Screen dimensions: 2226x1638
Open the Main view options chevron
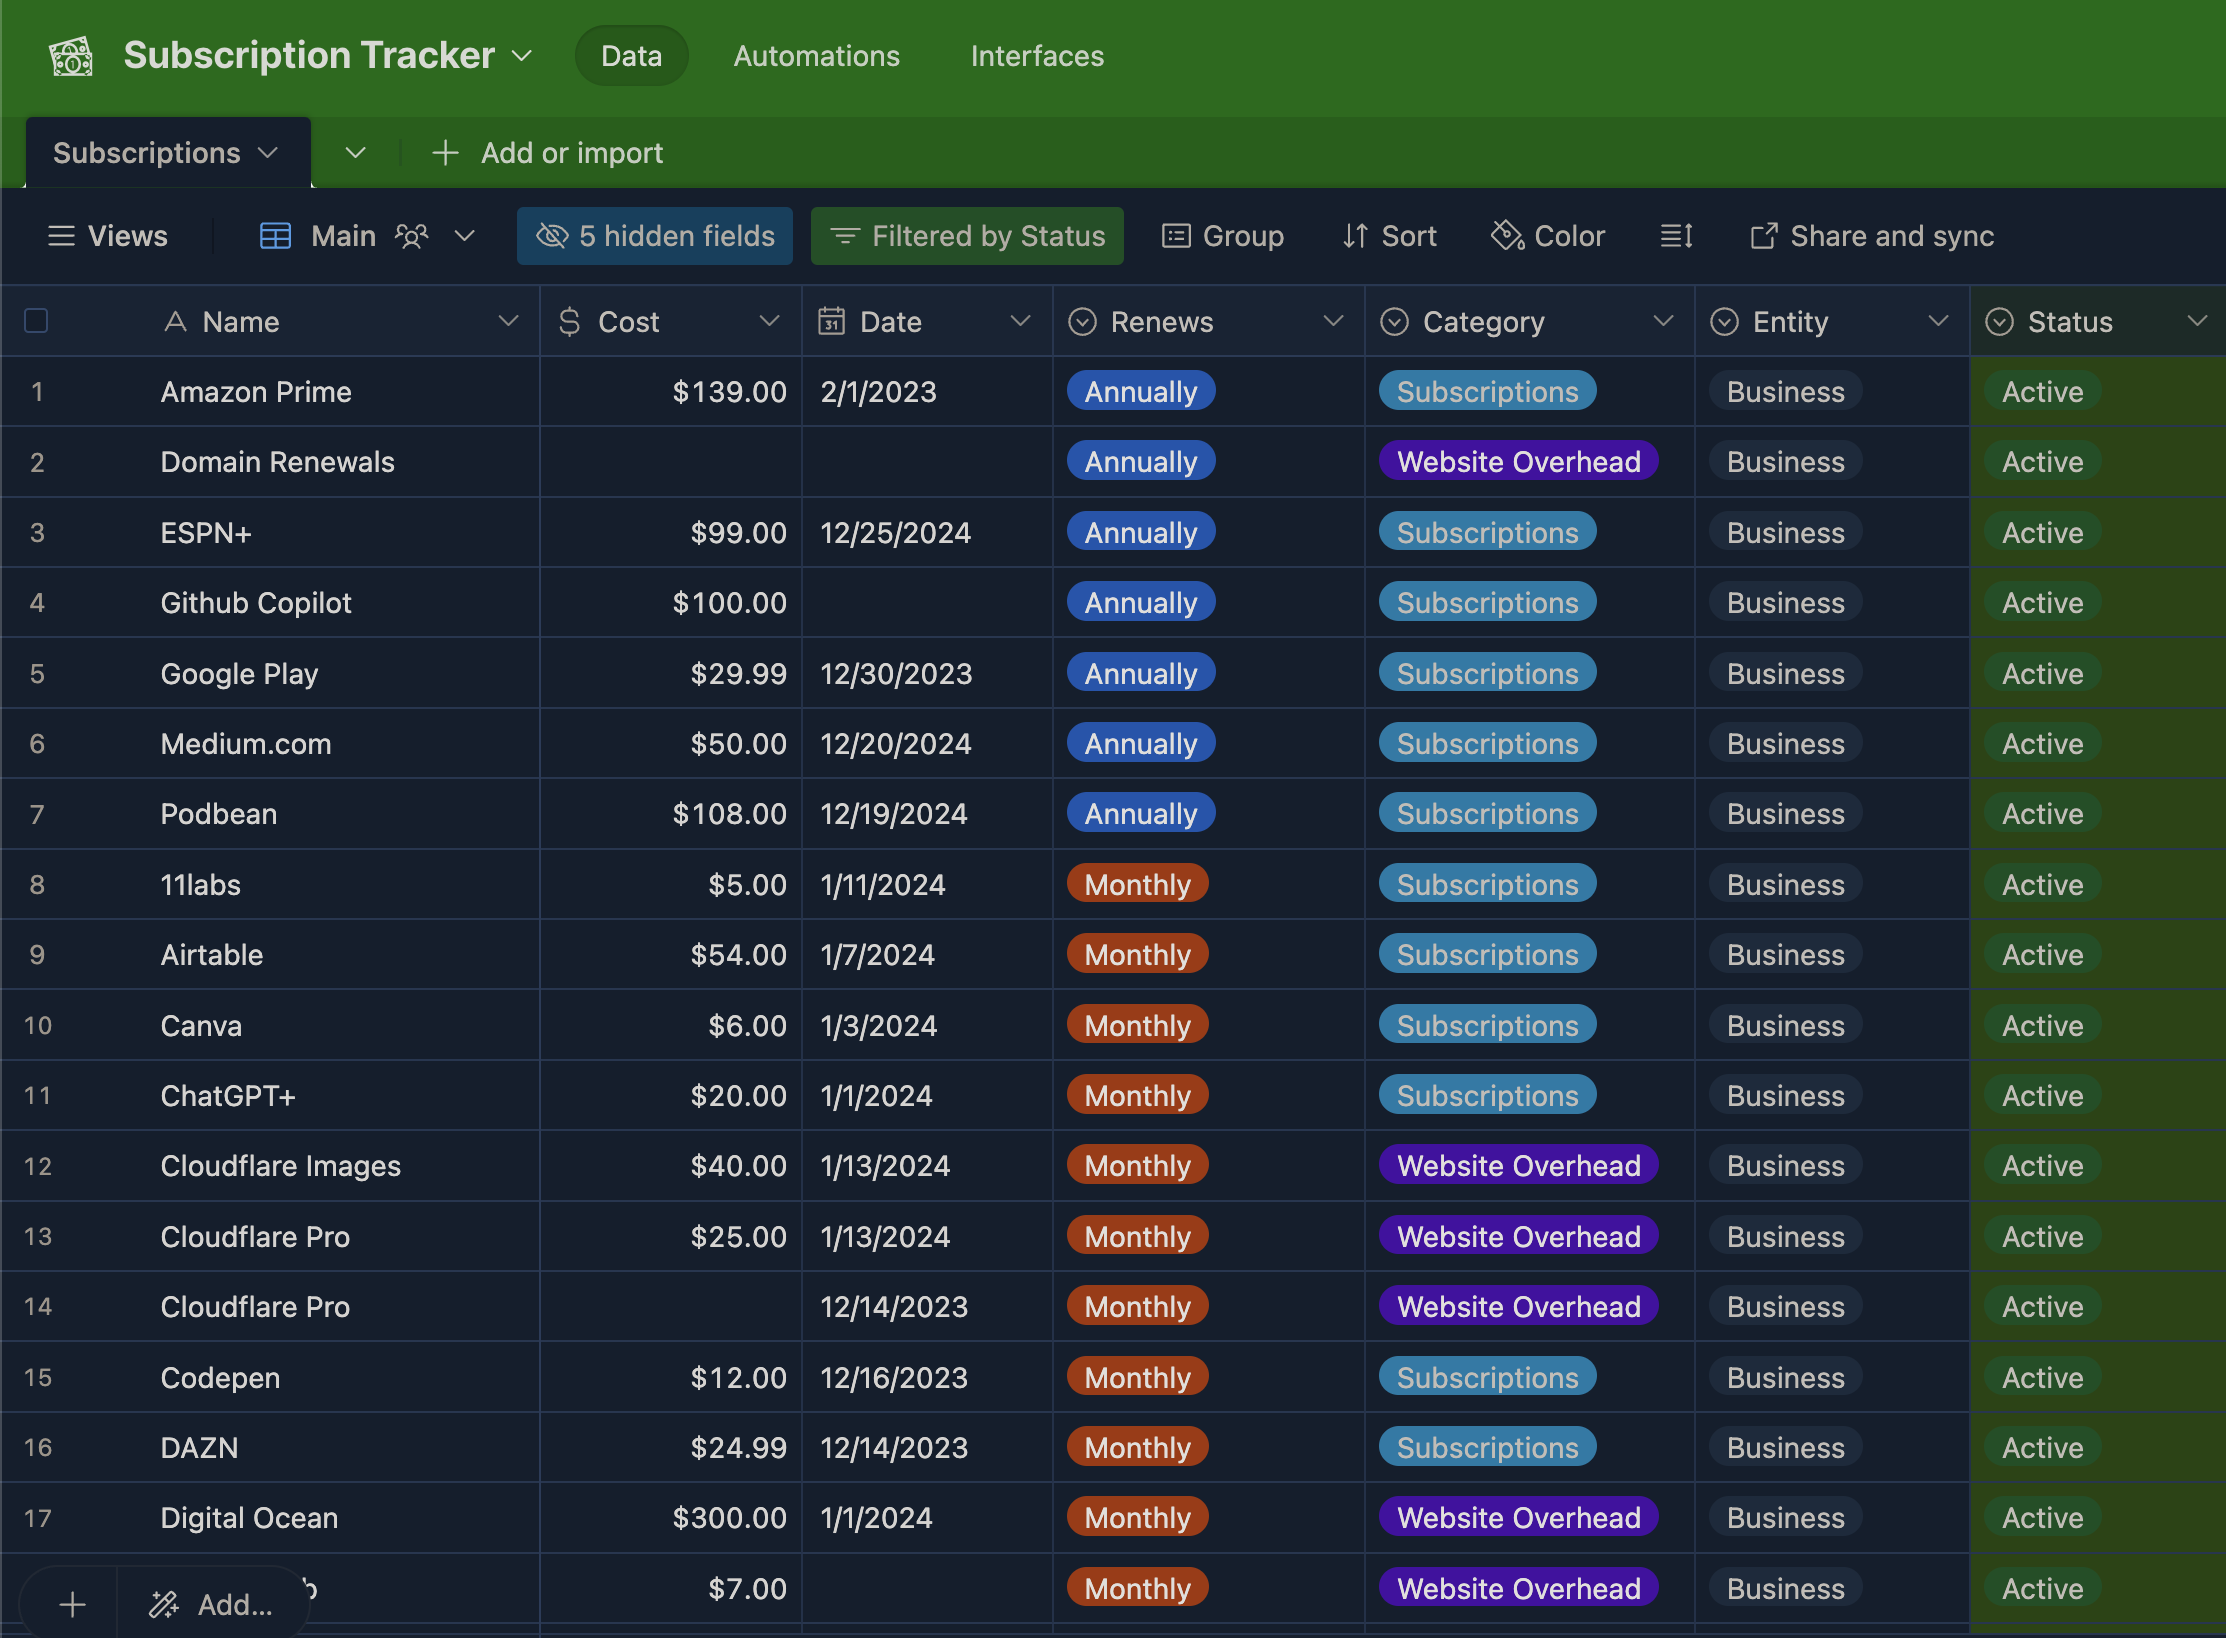(x=464, y=236)
